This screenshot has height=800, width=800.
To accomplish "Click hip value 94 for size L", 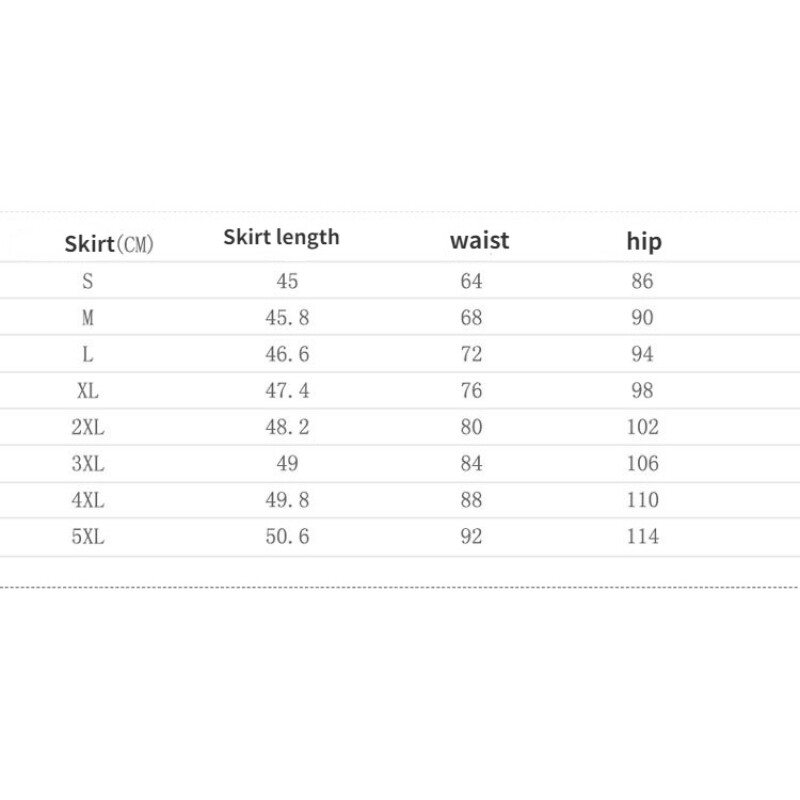I will click(x=642, y=355).
